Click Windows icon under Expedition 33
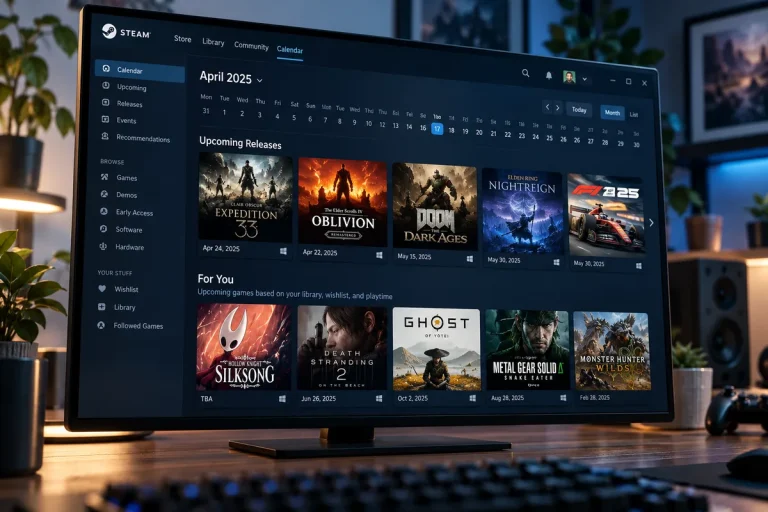This screenshot has height=512, width=768. pos(283,251)
